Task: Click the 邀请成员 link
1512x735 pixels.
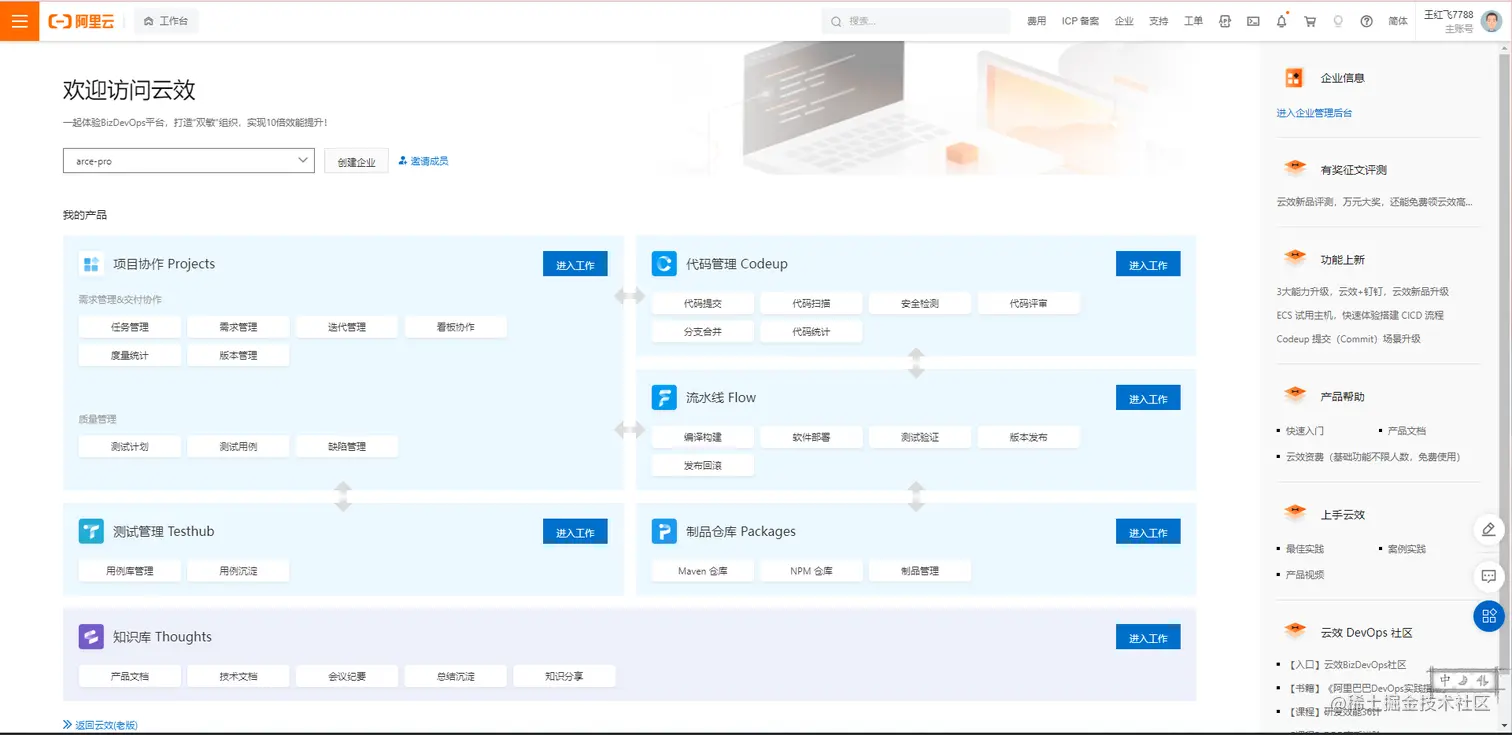Action: click(x=423, y=161)
